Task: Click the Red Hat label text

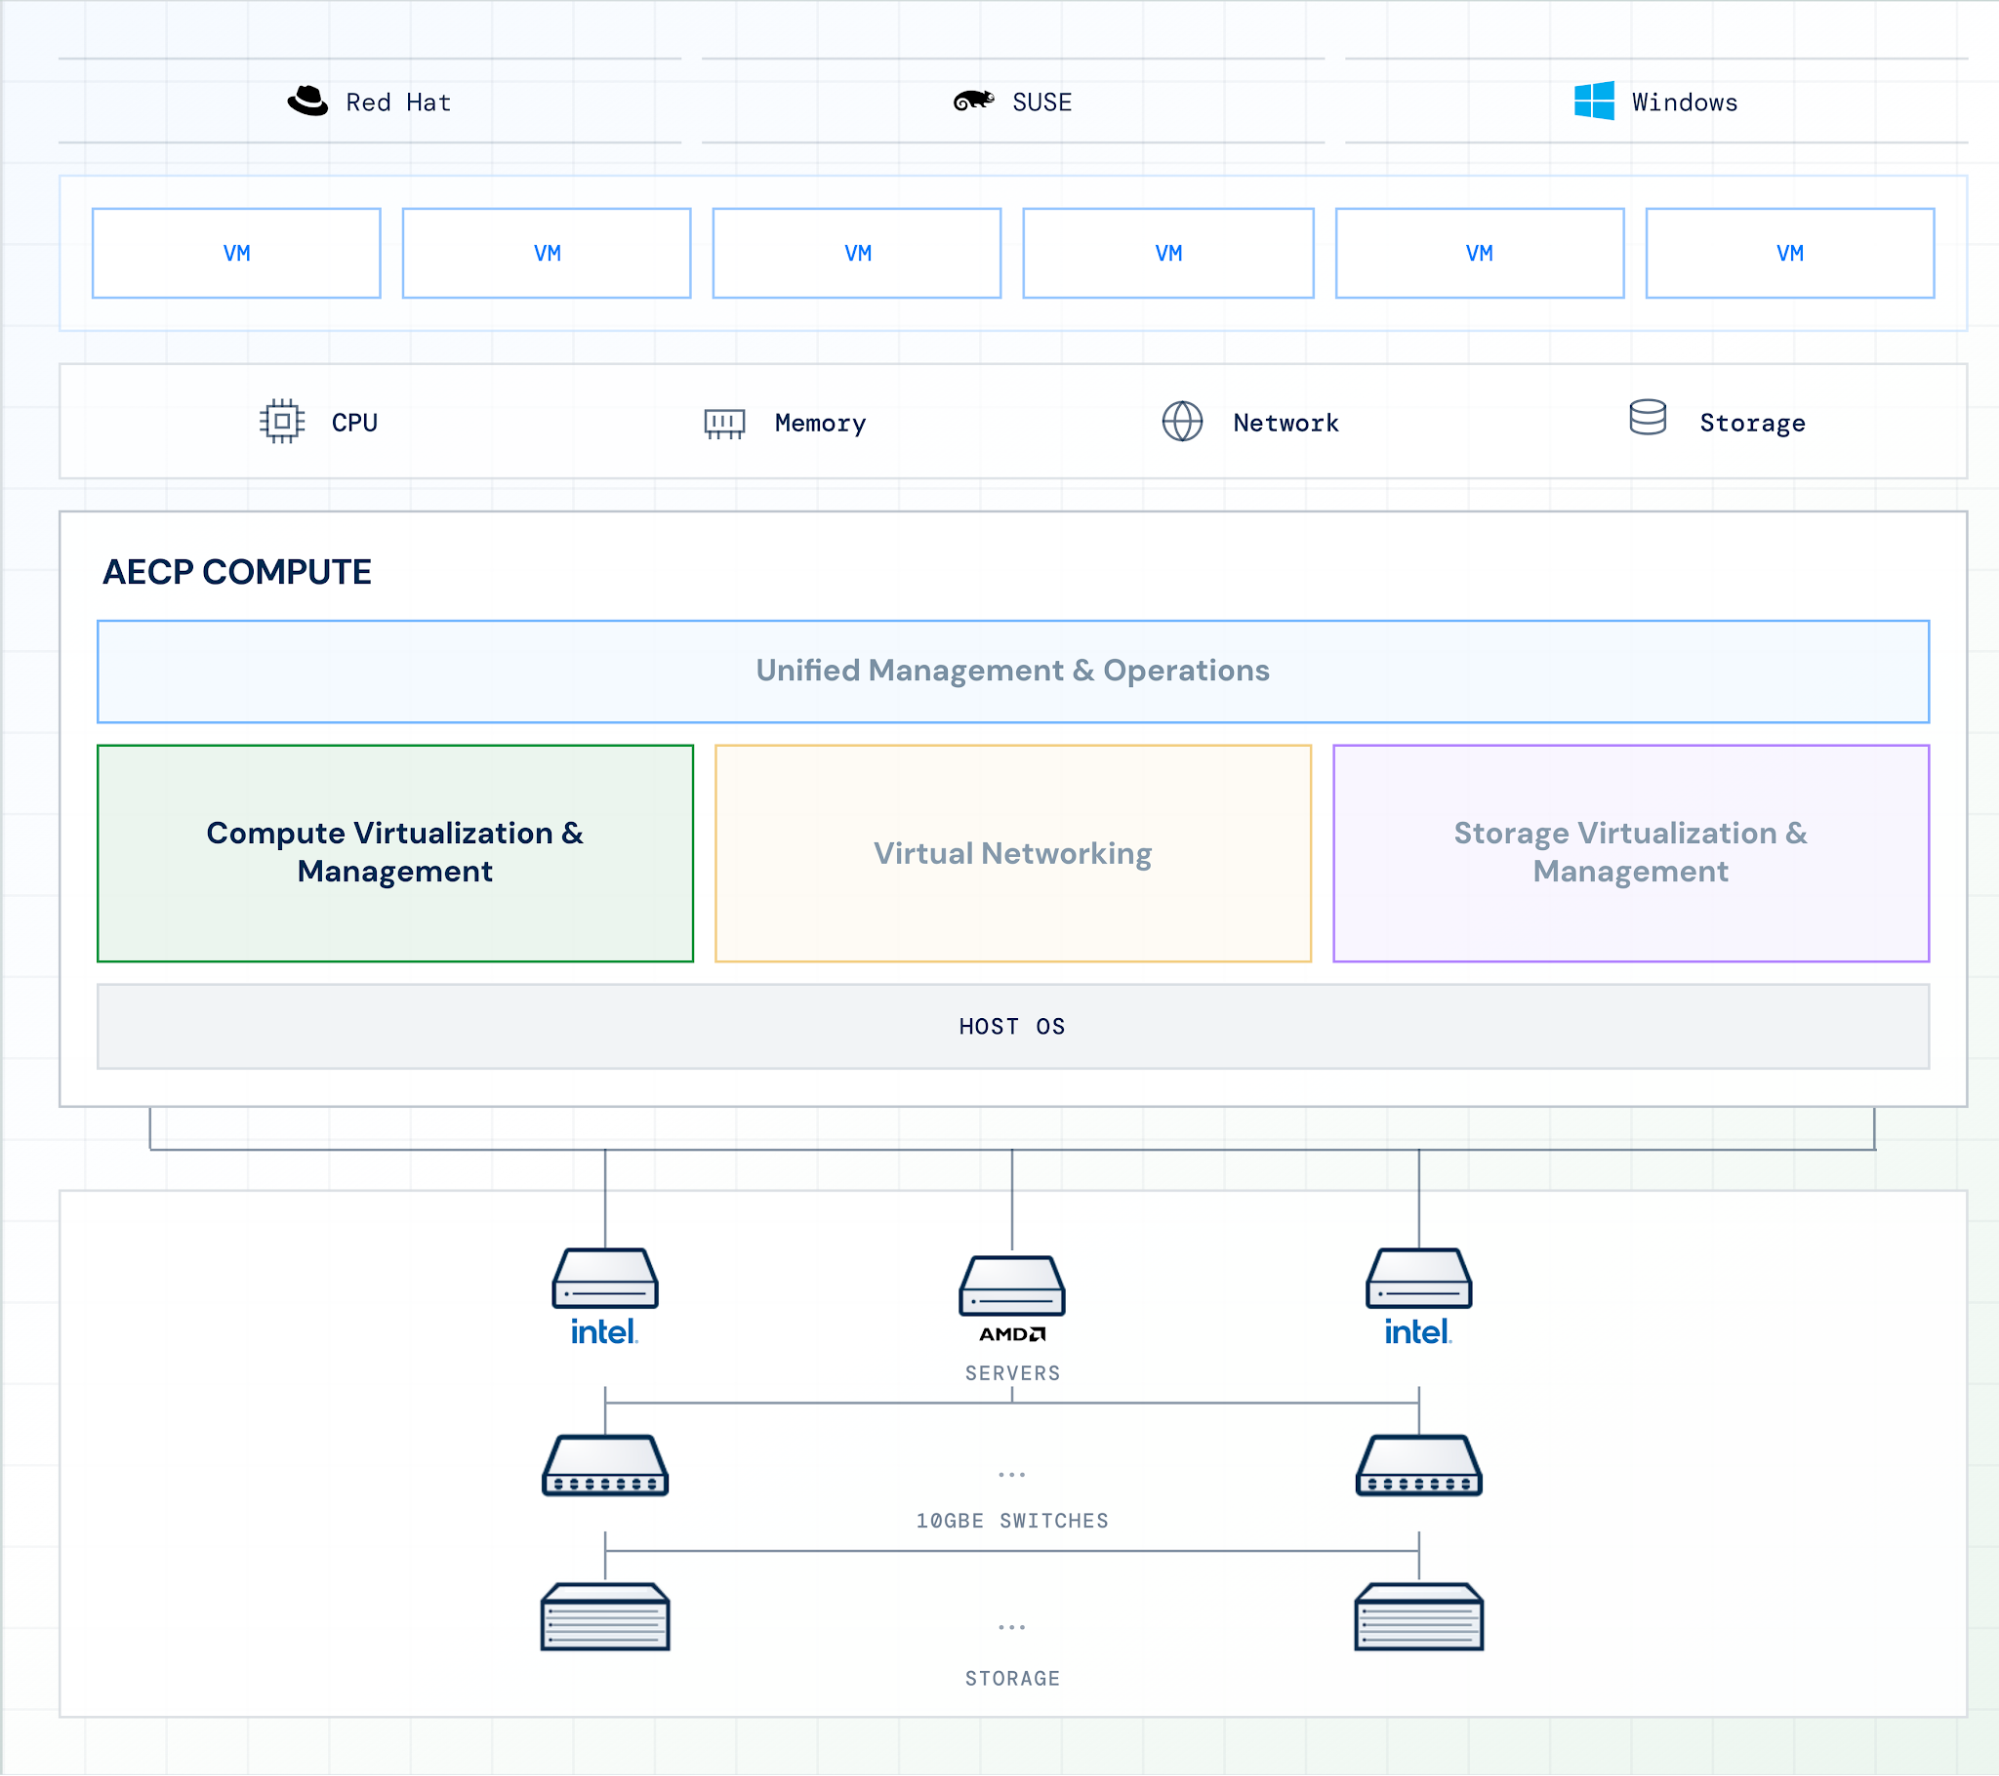Action: tap(398, 102)
